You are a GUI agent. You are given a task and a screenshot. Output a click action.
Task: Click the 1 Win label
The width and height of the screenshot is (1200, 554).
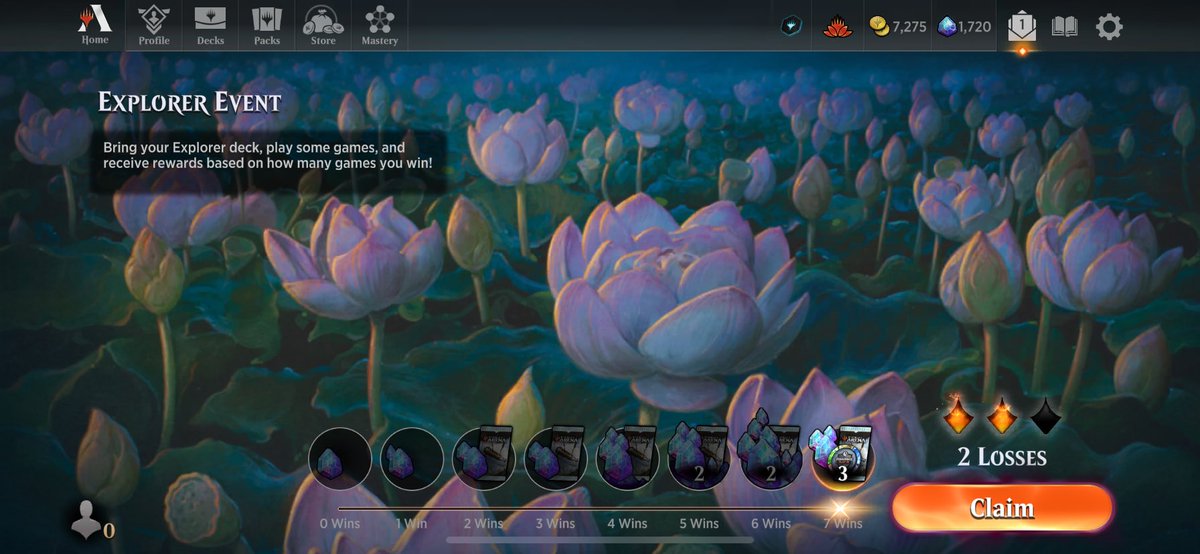[411, 523]
